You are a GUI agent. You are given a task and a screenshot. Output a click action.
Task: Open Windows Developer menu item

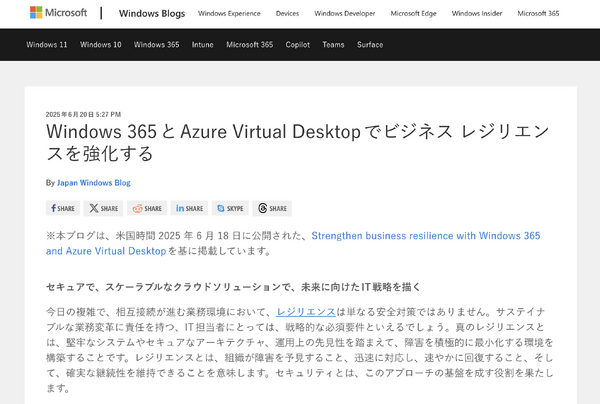(345, 13)
